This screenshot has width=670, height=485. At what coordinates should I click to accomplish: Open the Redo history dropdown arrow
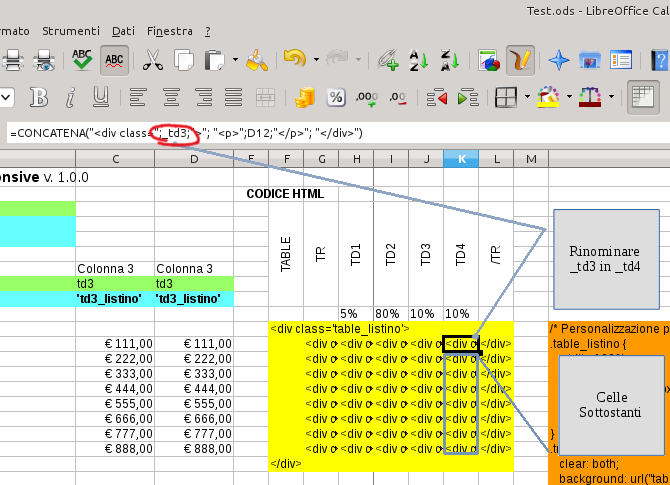coord(358,59)
